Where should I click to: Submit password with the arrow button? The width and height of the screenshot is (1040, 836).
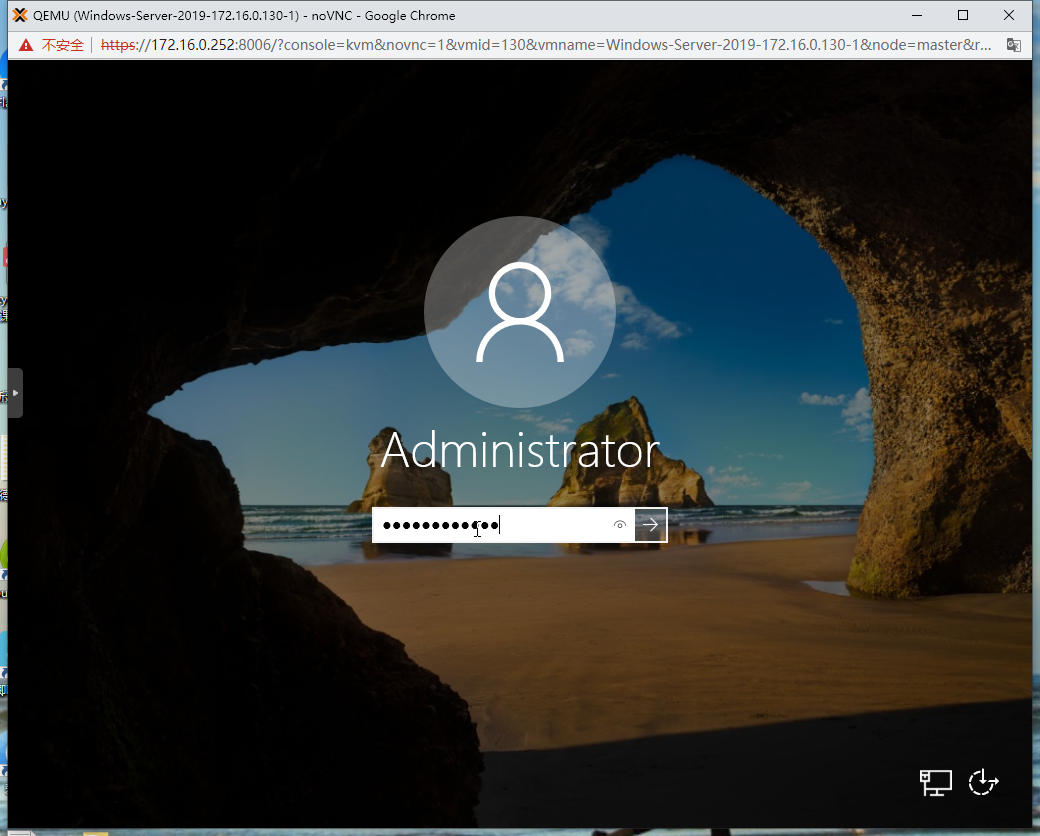coord(651,525)
